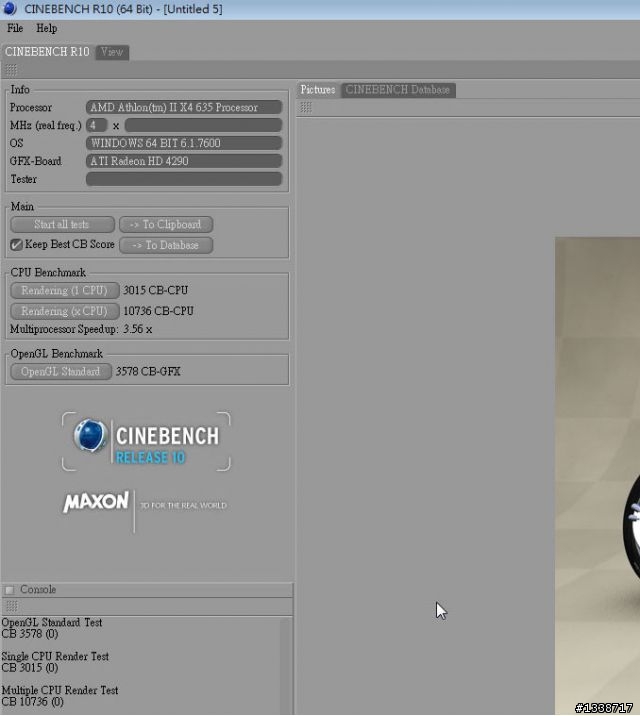Run the Rendering (x CPU) benchmark
The height and width of the screenshot is (716, 640).
coord(64,311)
